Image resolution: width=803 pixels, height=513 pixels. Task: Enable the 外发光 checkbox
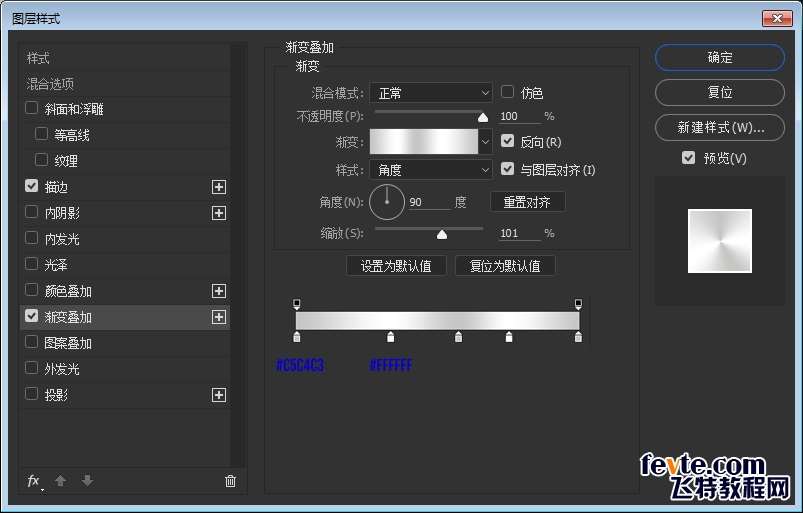coord(31,368)
